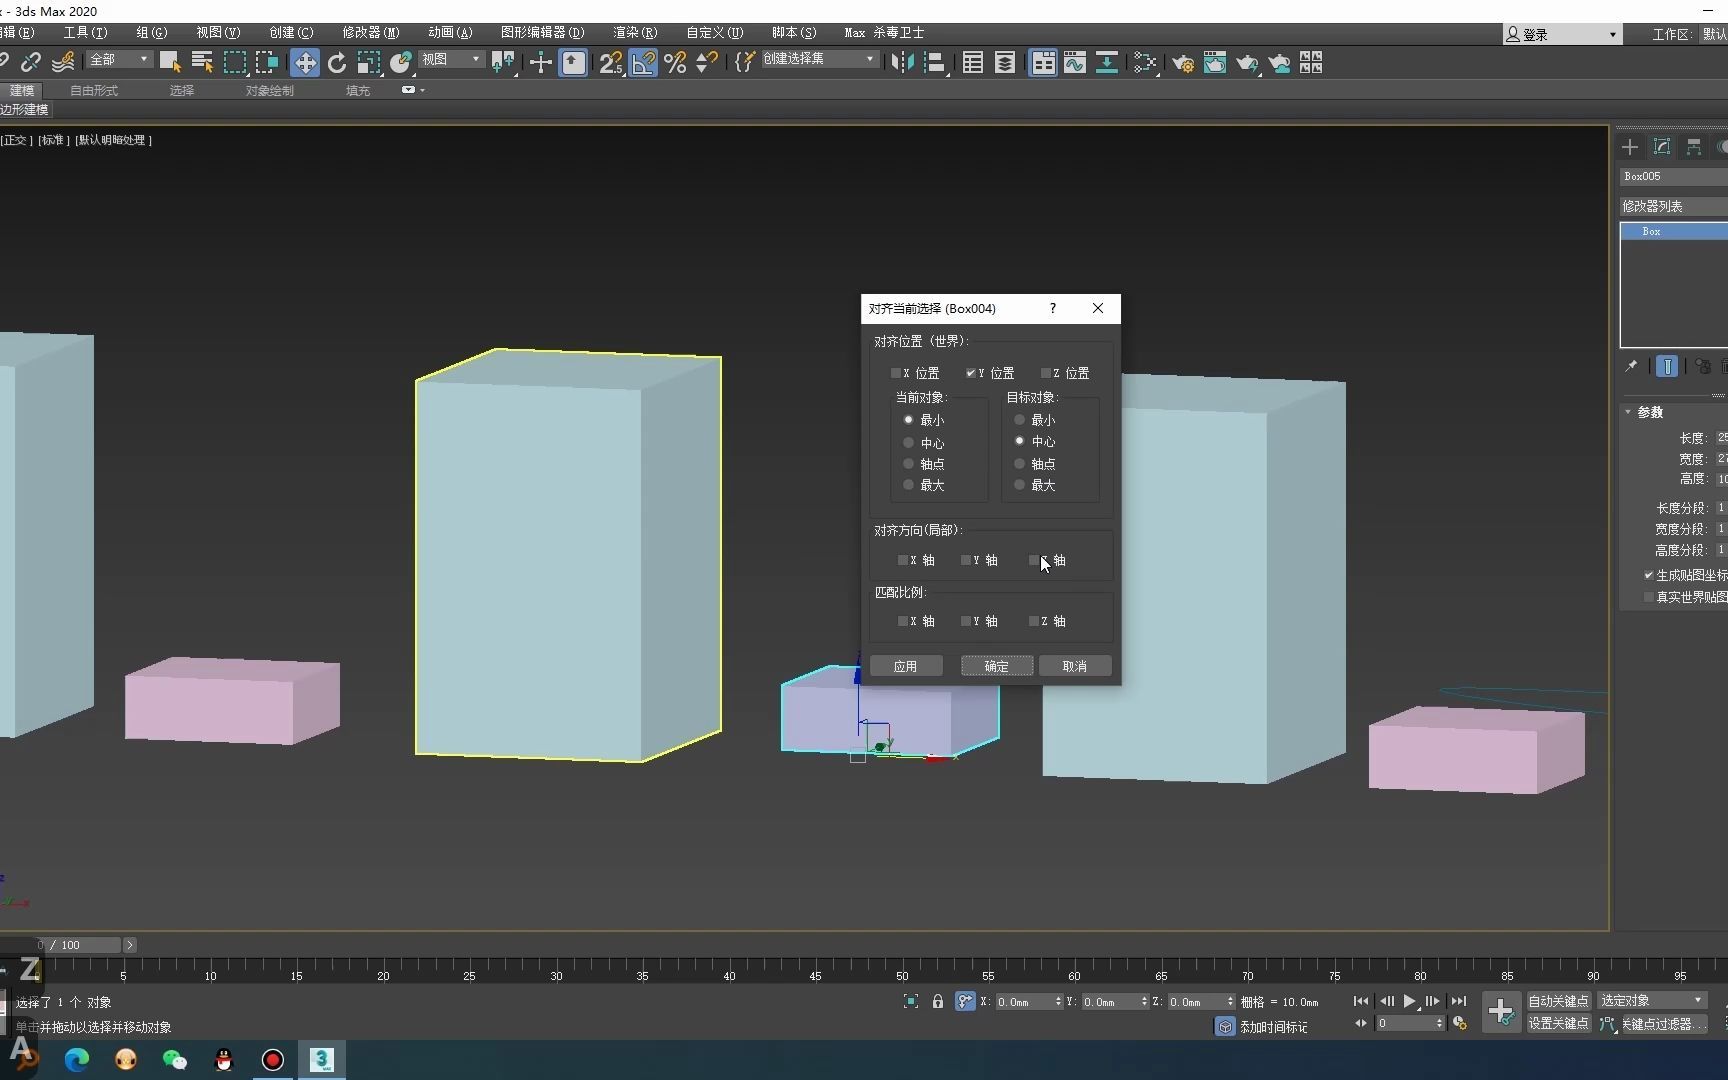Screen dimensions: 1728x1080
Task: Click the Mirror tool icon
Action: 902,63
